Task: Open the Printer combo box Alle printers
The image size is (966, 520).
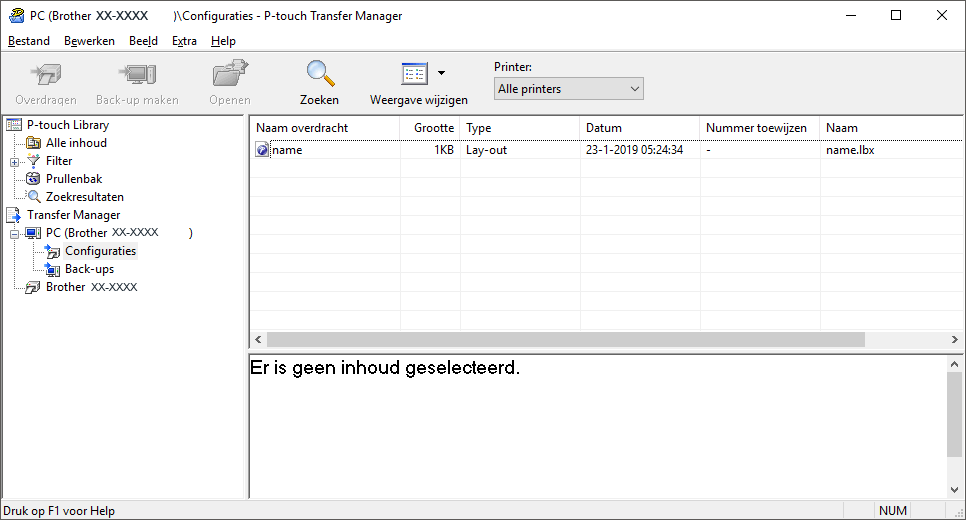Action: coord(568,89)
